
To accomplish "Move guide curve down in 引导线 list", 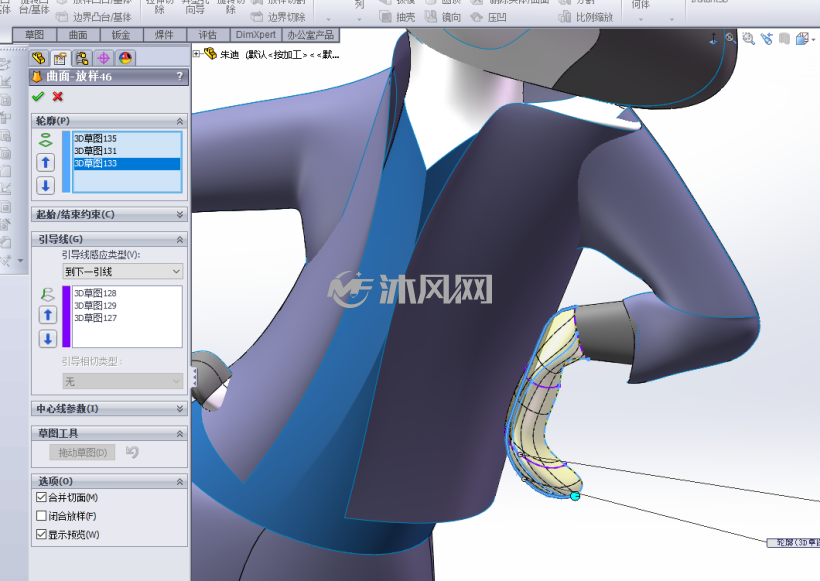I will [48, 339].
